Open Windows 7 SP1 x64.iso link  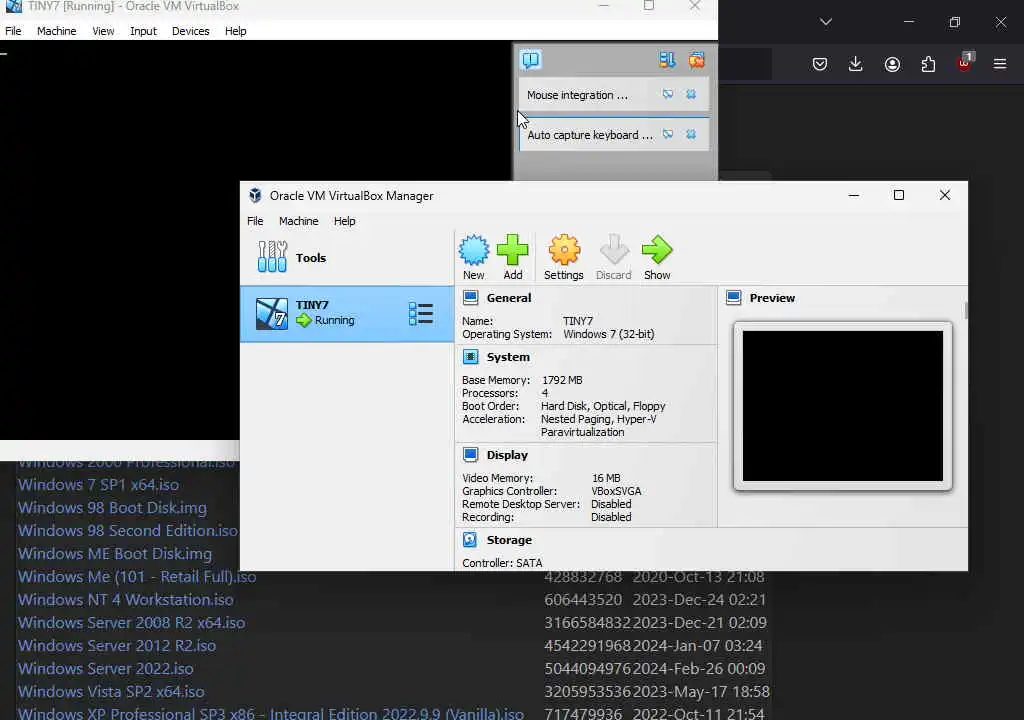tap(98, 485)
